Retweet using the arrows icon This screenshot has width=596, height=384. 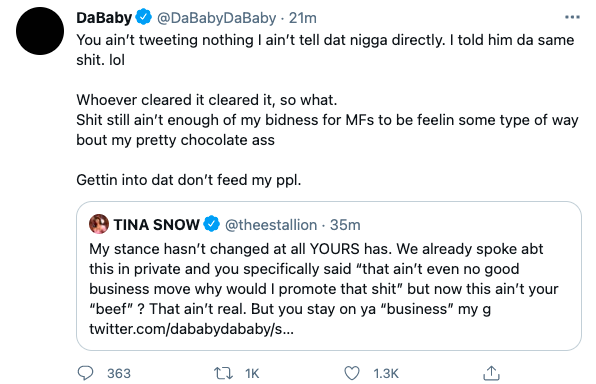224,373
